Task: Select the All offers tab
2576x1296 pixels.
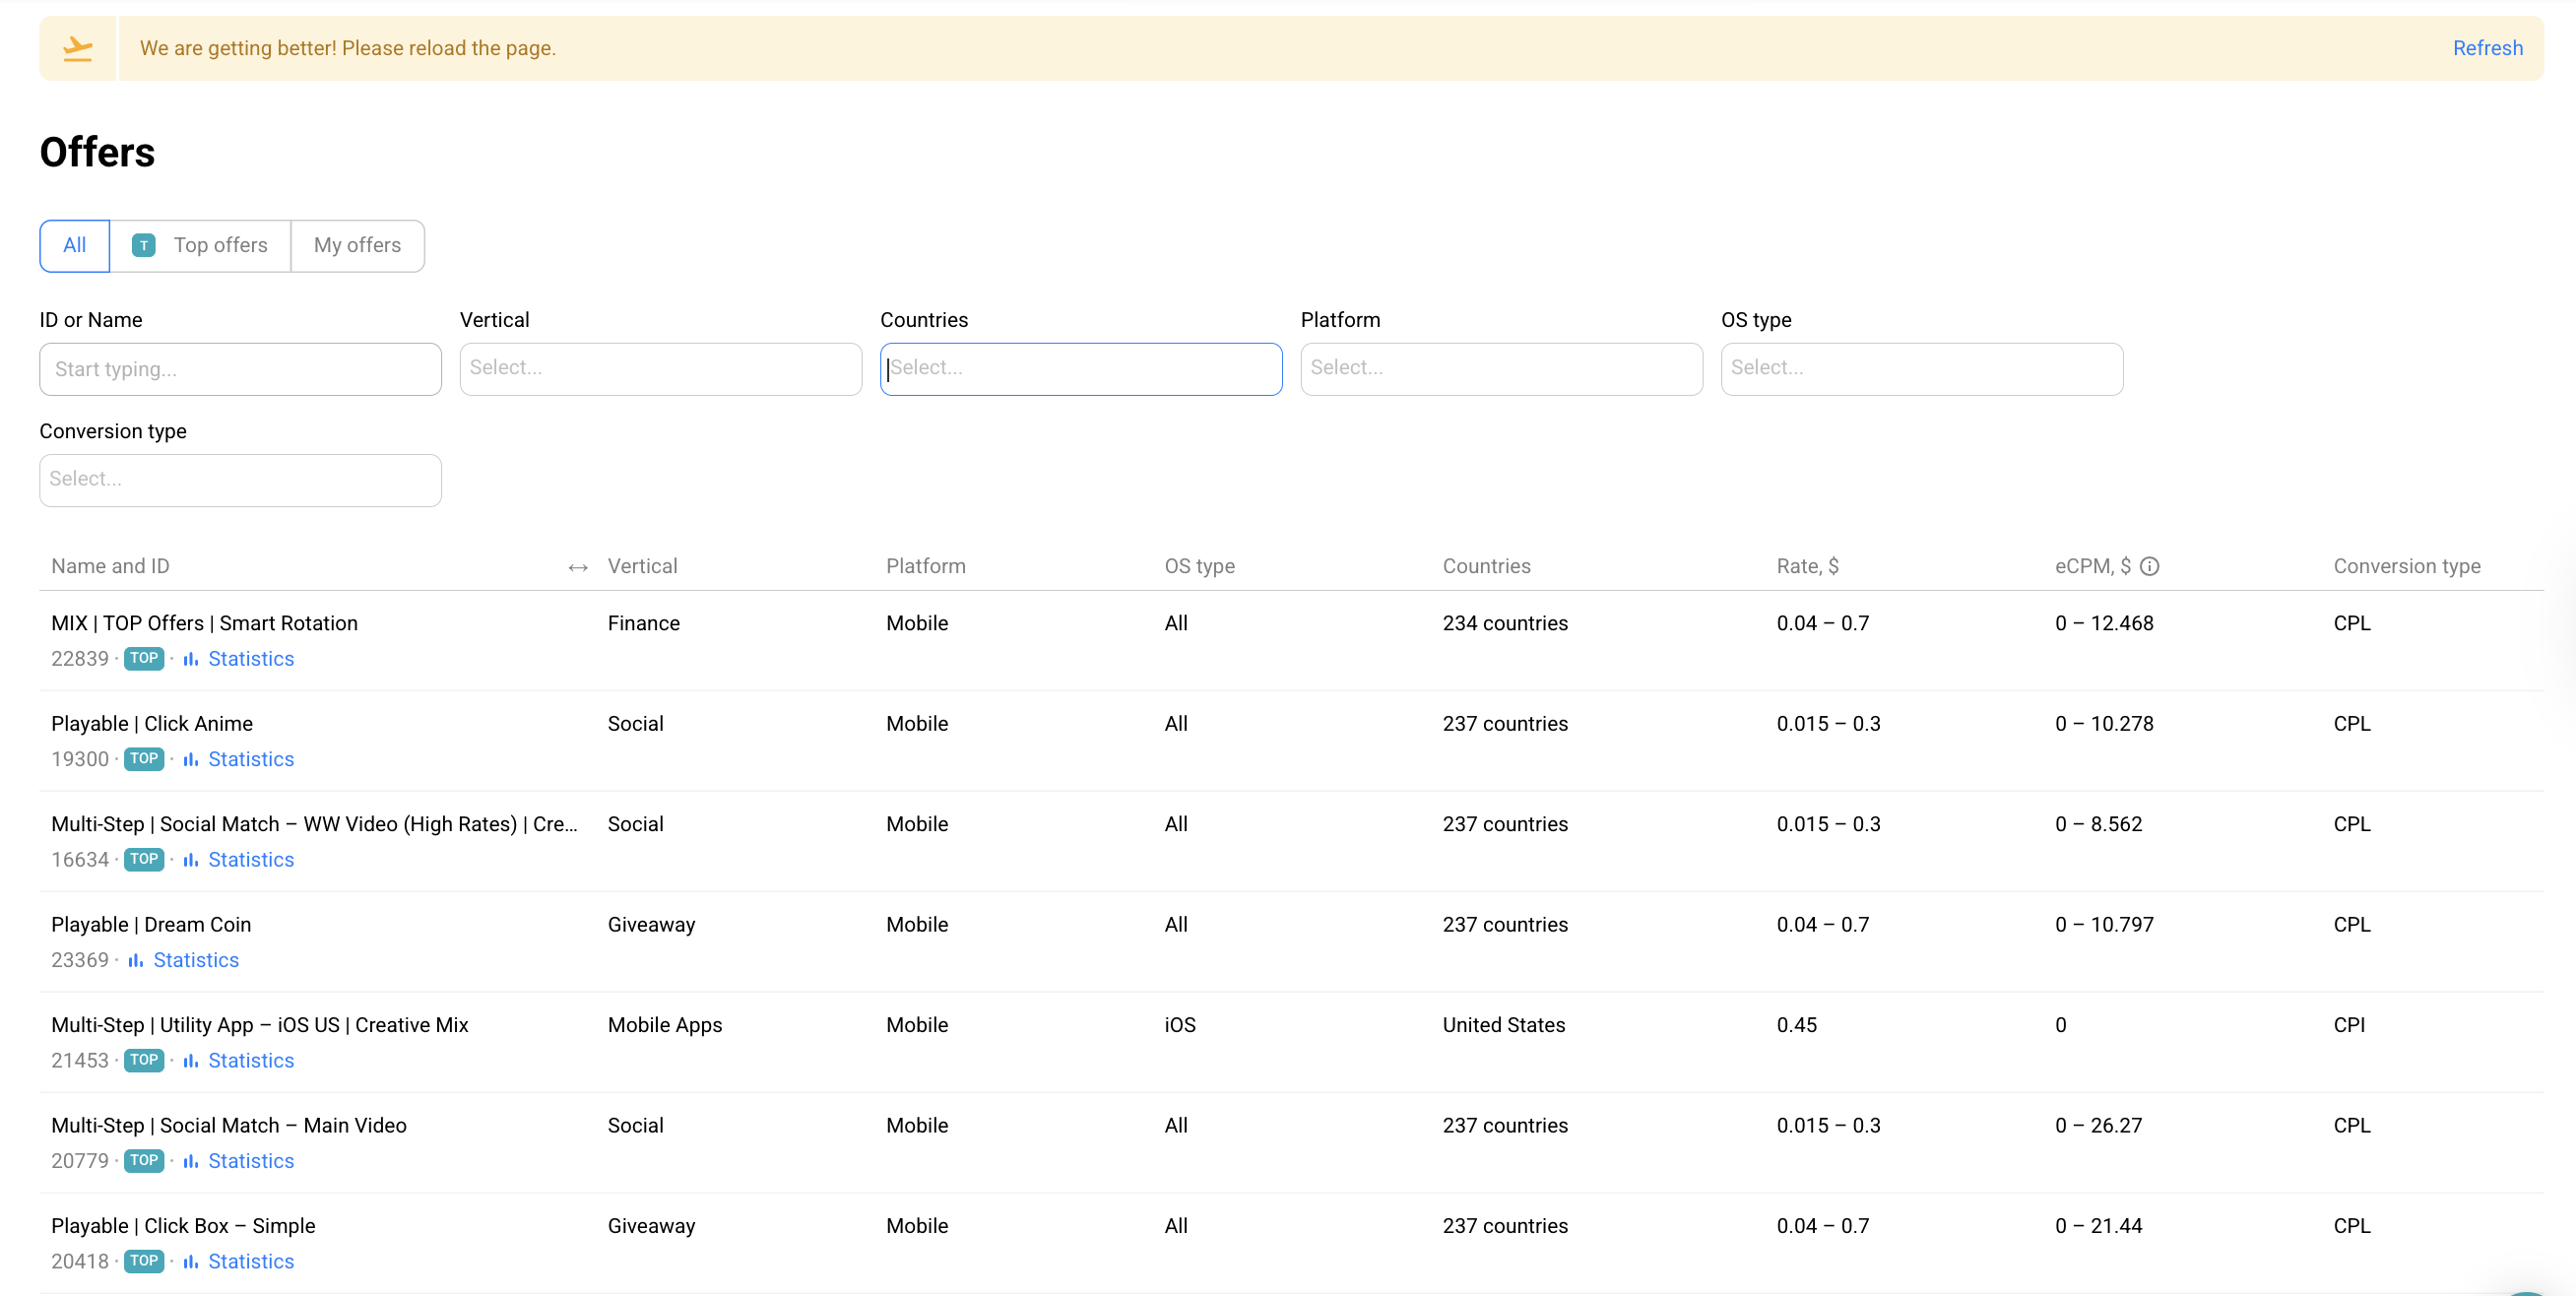Action: tap(75, 245)
